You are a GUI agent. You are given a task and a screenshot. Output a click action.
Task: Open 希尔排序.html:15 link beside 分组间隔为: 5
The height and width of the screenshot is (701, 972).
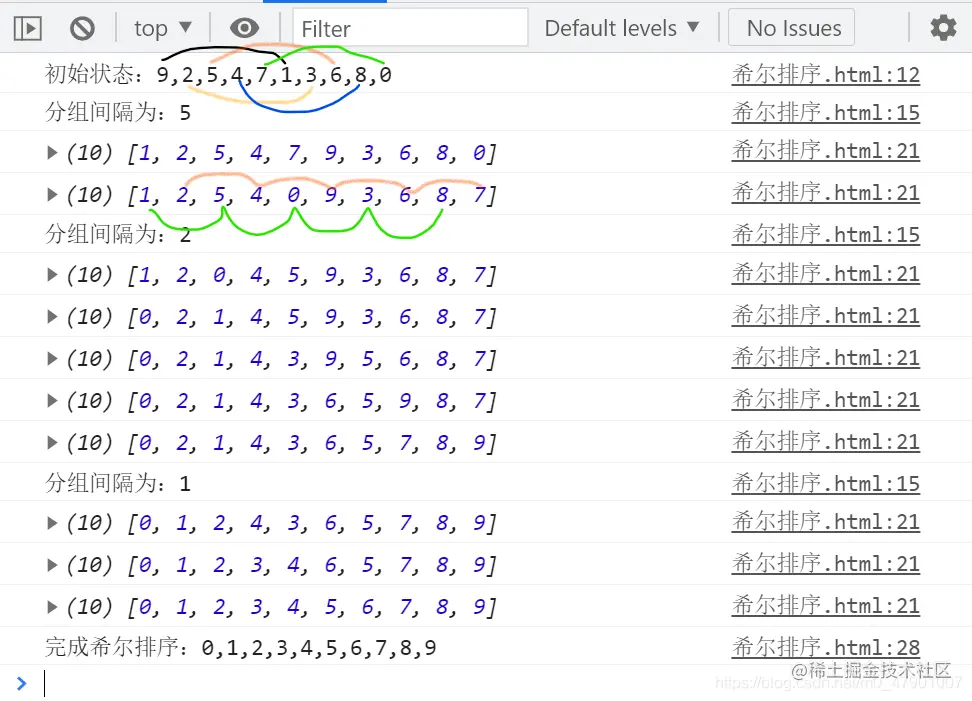[x=826, y=112]
